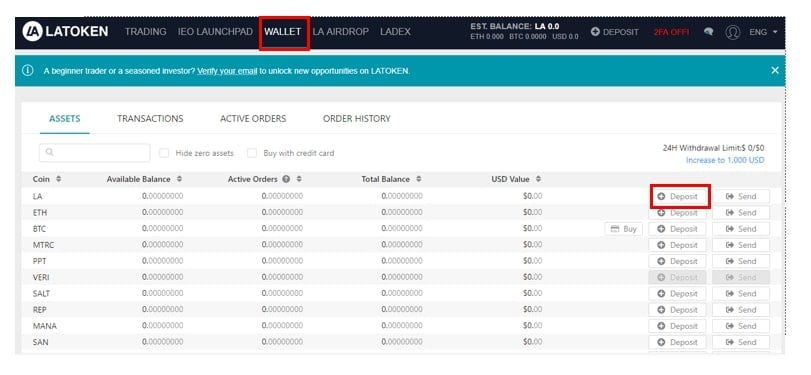Click Deposit for BTC coin
811x375 pixels.
(x=677, y=229)
